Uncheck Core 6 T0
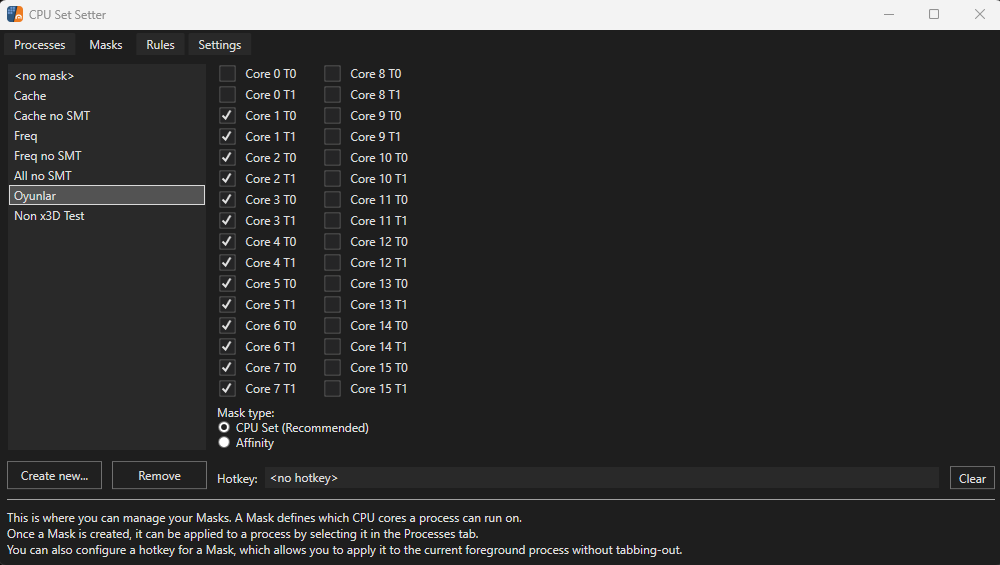 click(227, 326)
